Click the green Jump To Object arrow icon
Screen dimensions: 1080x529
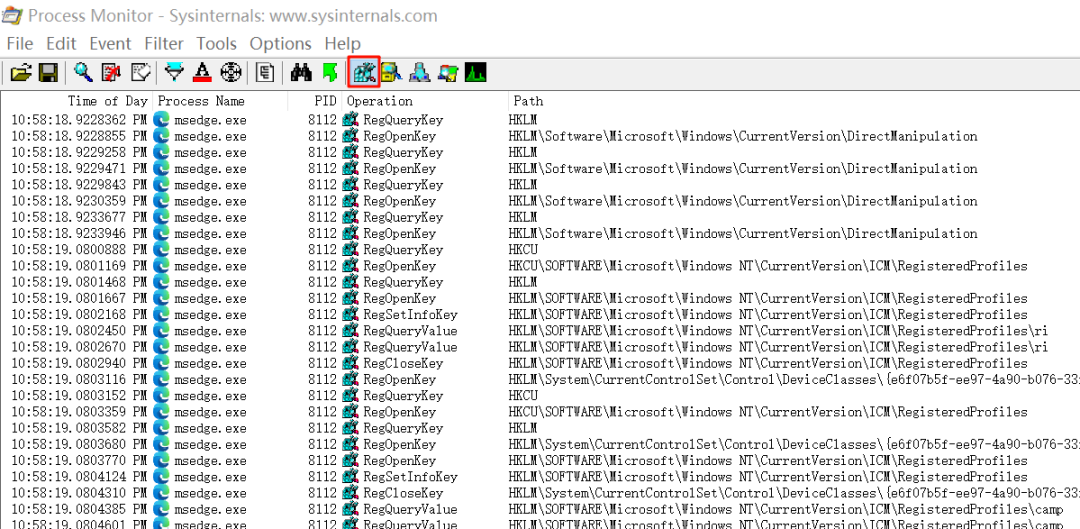(x=329, y=72)
